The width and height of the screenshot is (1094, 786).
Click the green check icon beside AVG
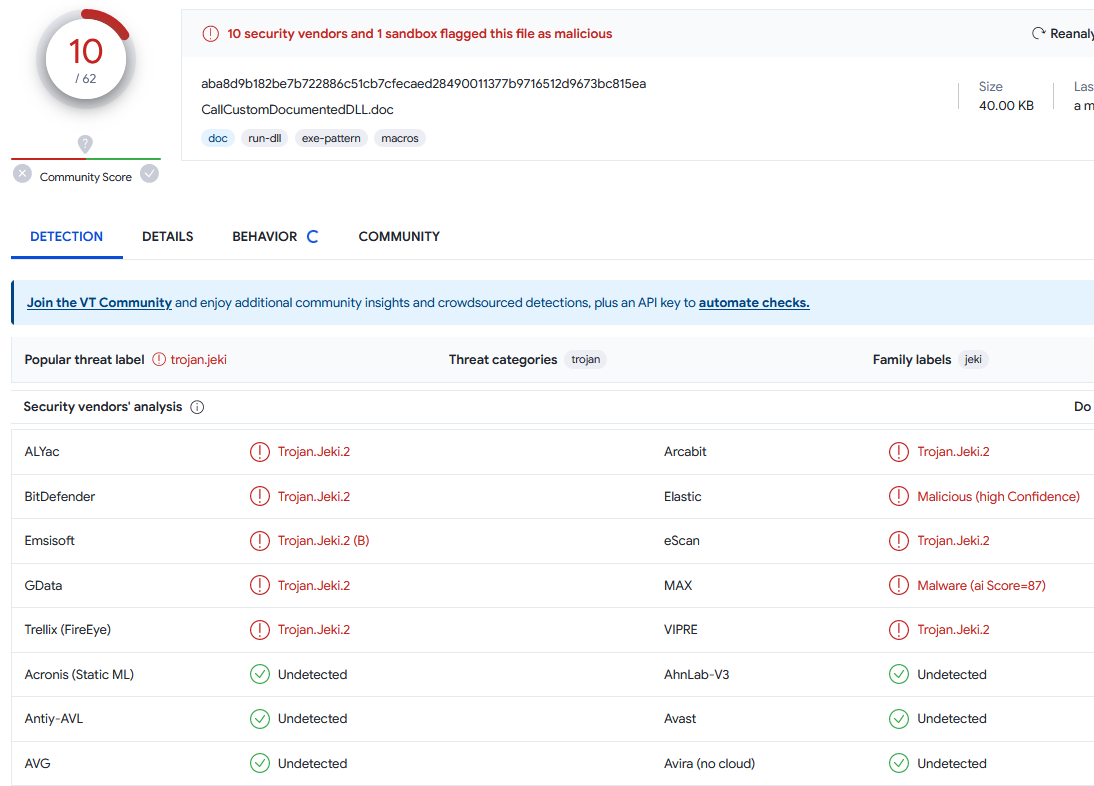pos(260,763)
